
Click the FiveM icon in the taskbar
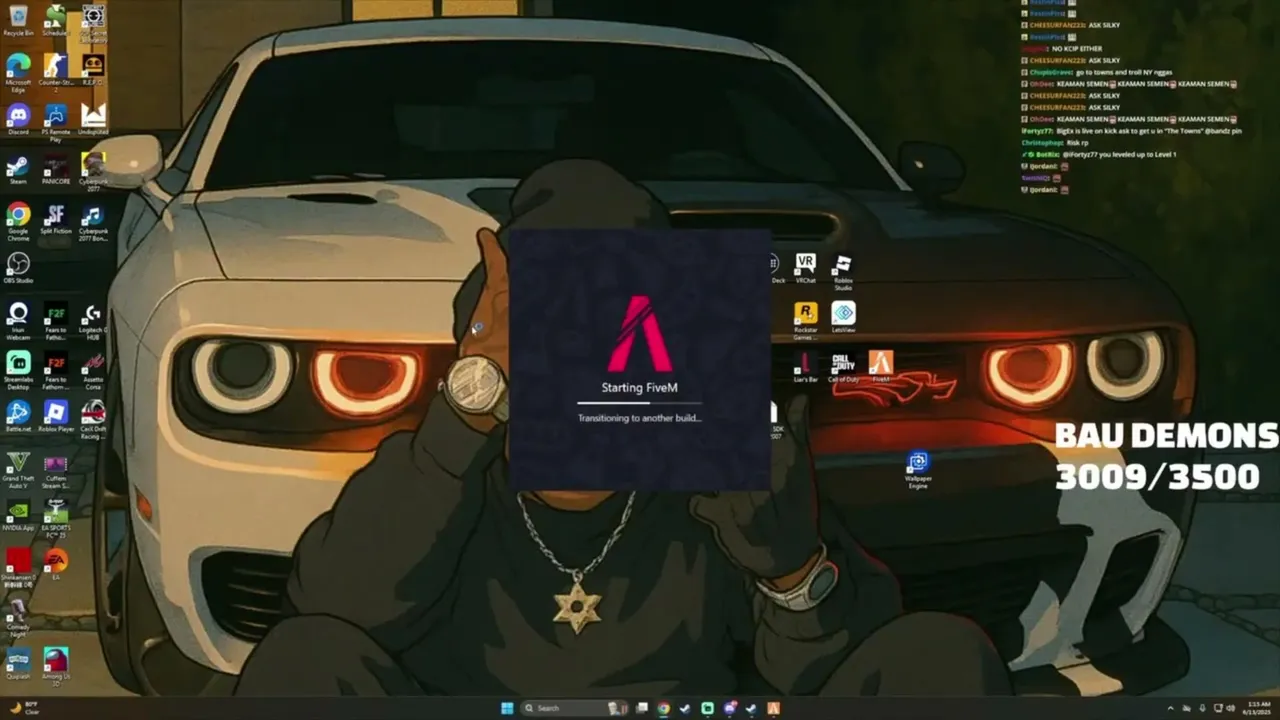pyautogui.click(x=773, y=708)
